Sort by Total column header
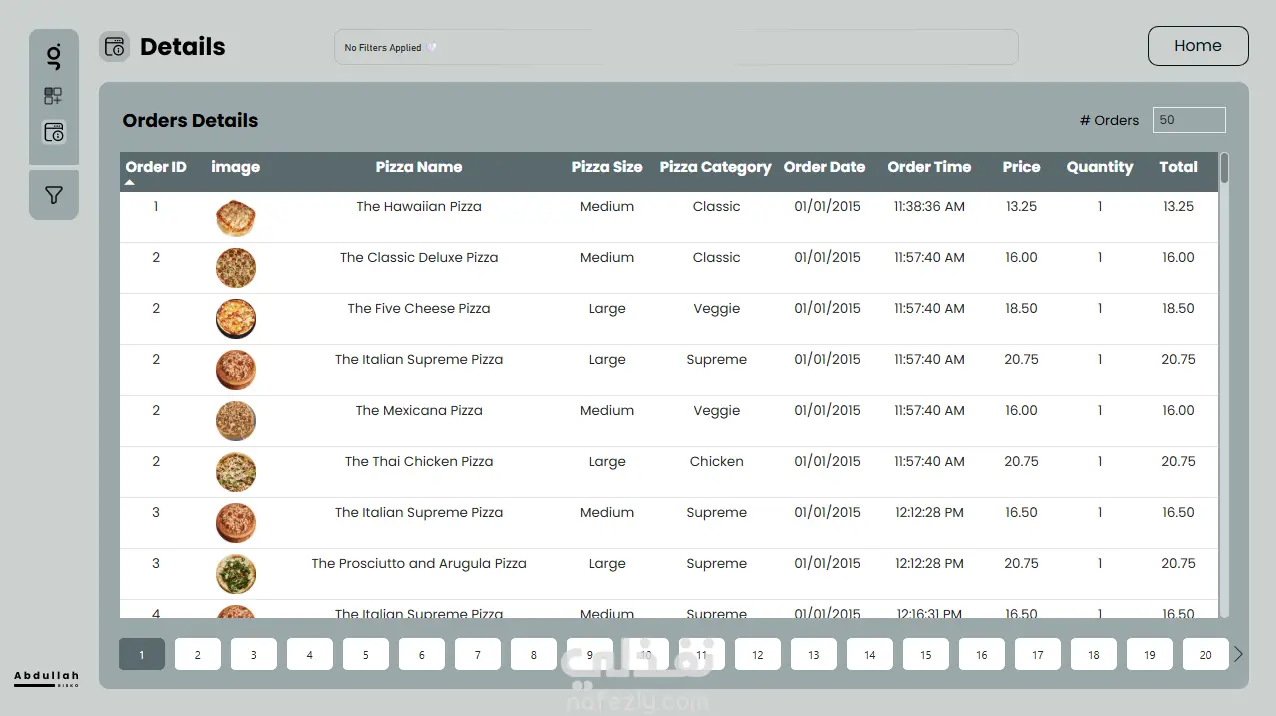The width and height of the screenshot is (1276, 716). pos(1179,167)
